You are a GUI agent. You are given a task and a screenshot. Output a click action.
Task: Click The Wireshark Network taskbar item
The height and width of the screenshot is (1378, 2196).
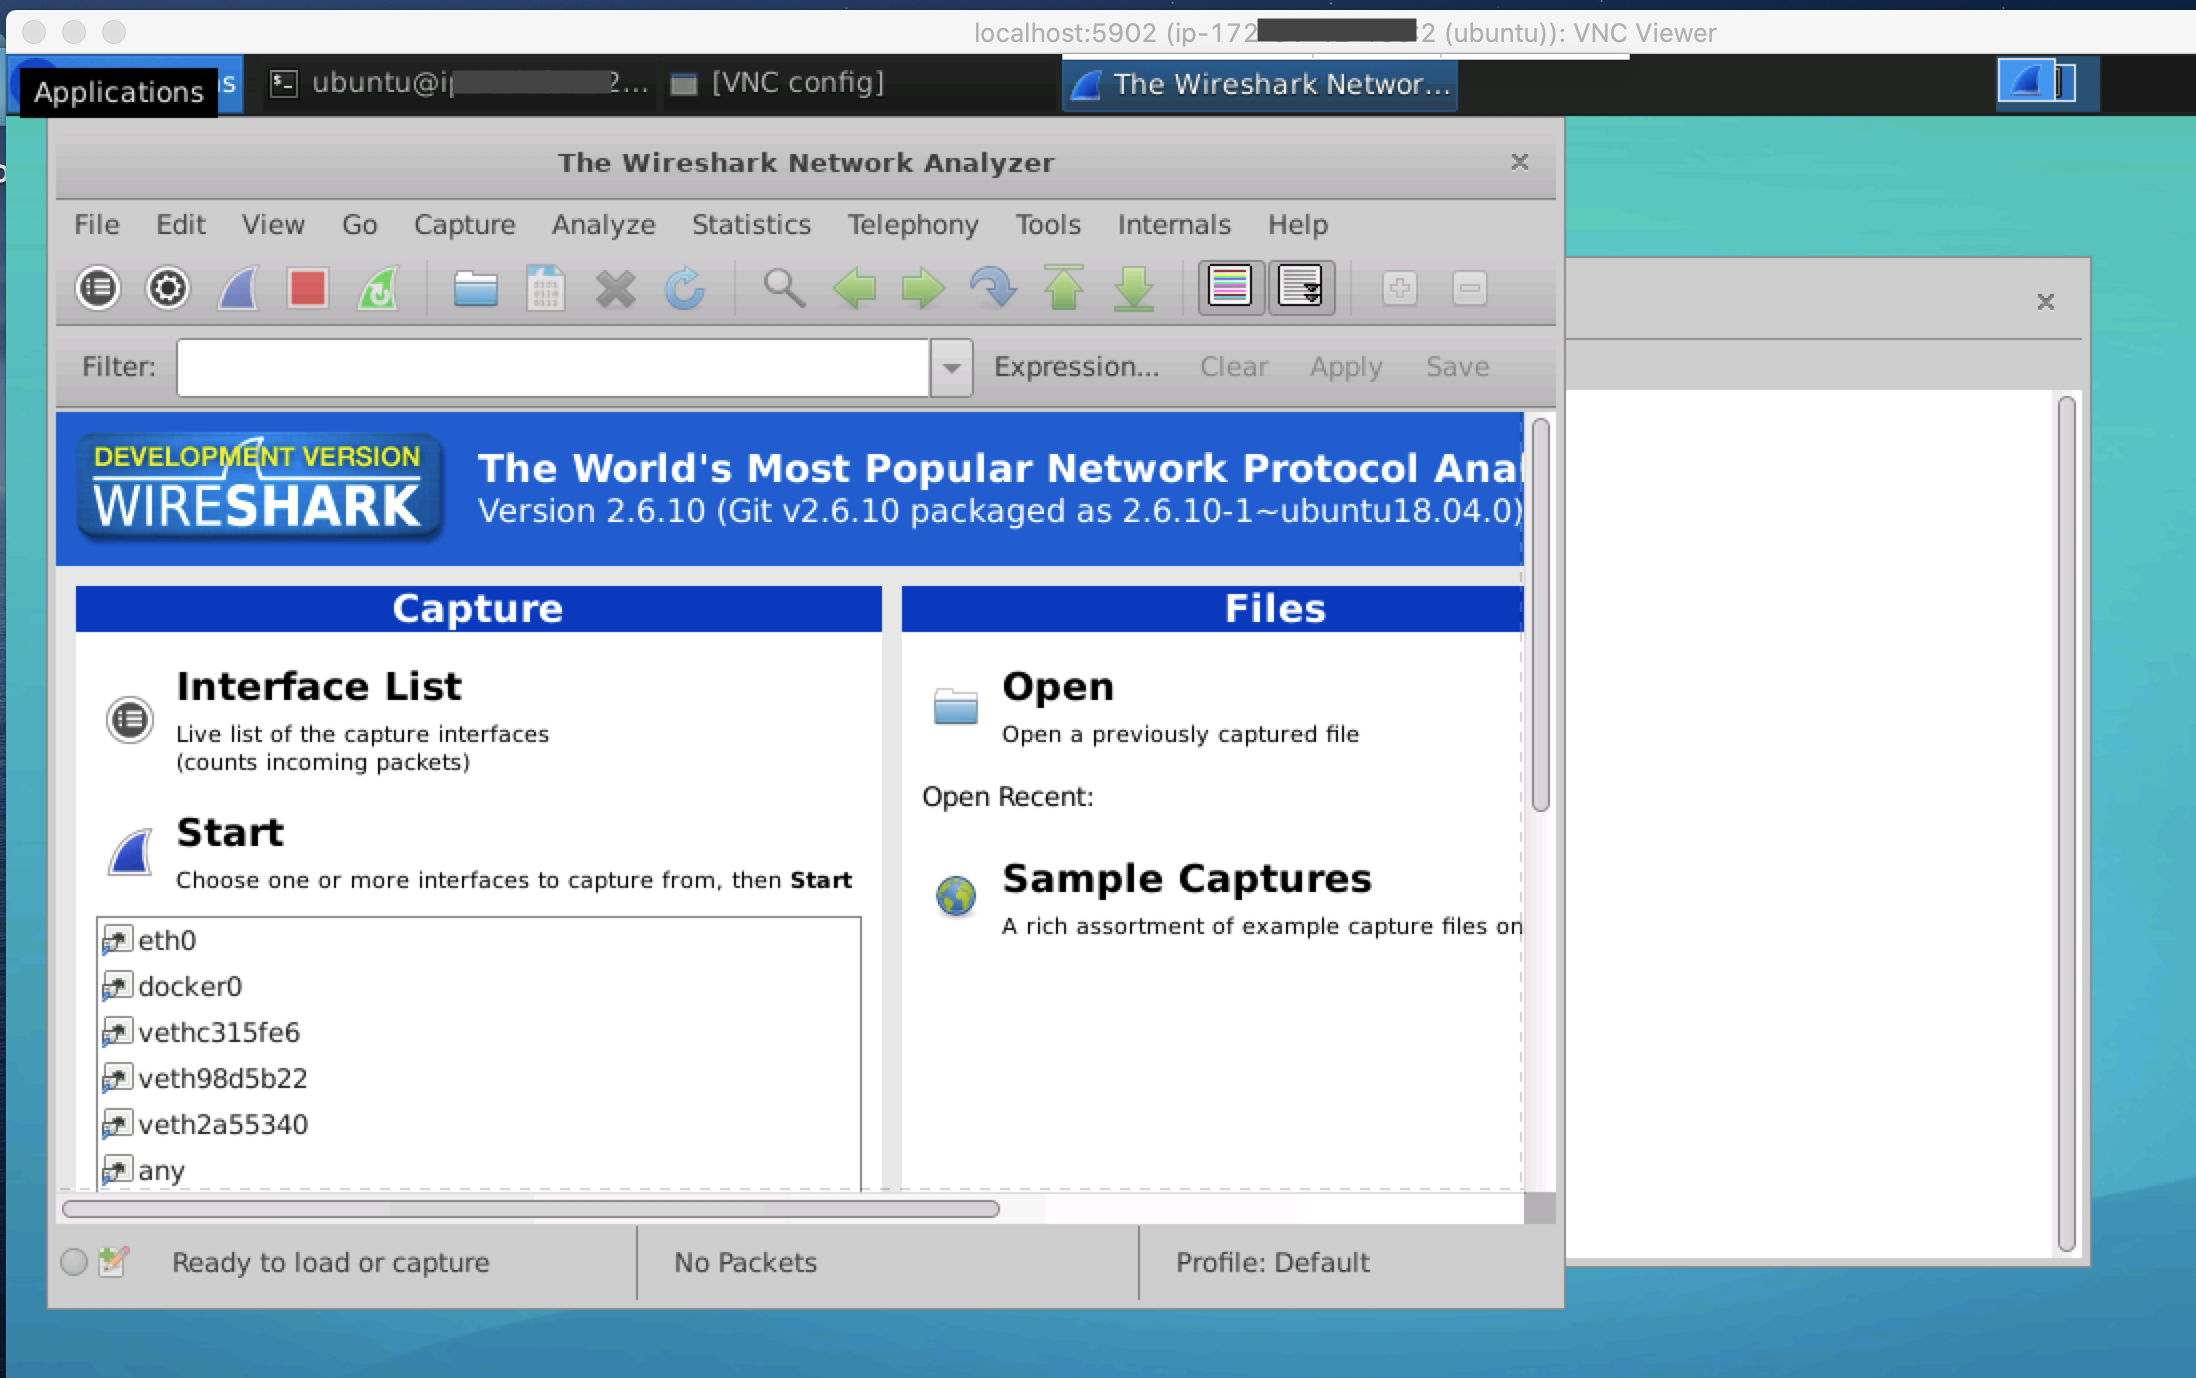pyautogui.click(x=1260, y=85)
